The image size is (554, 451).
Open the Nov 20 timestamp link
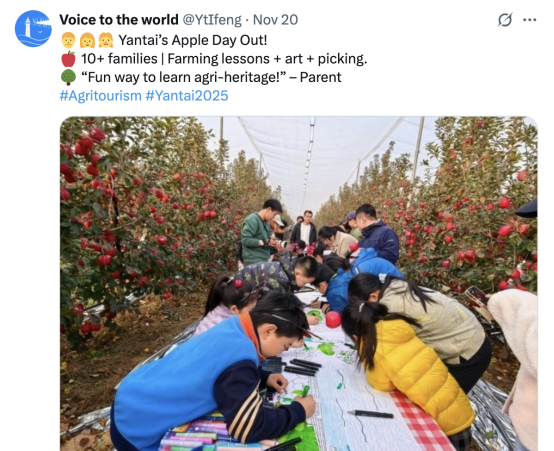[276, 20]
